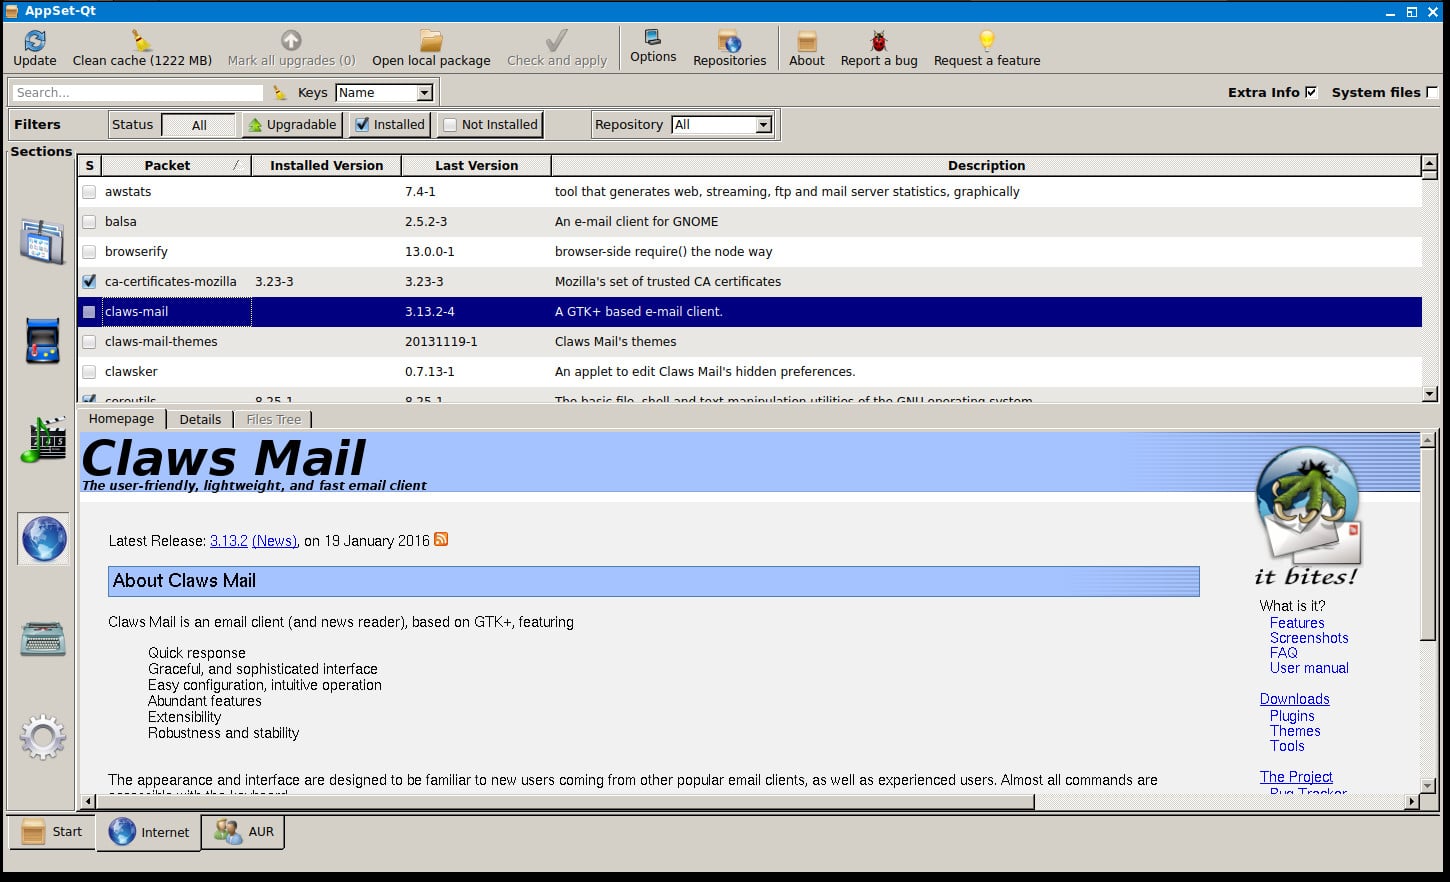The image size is (1450, 882).
Task: Open the (News) link
Action: click(x=274, y=541)
